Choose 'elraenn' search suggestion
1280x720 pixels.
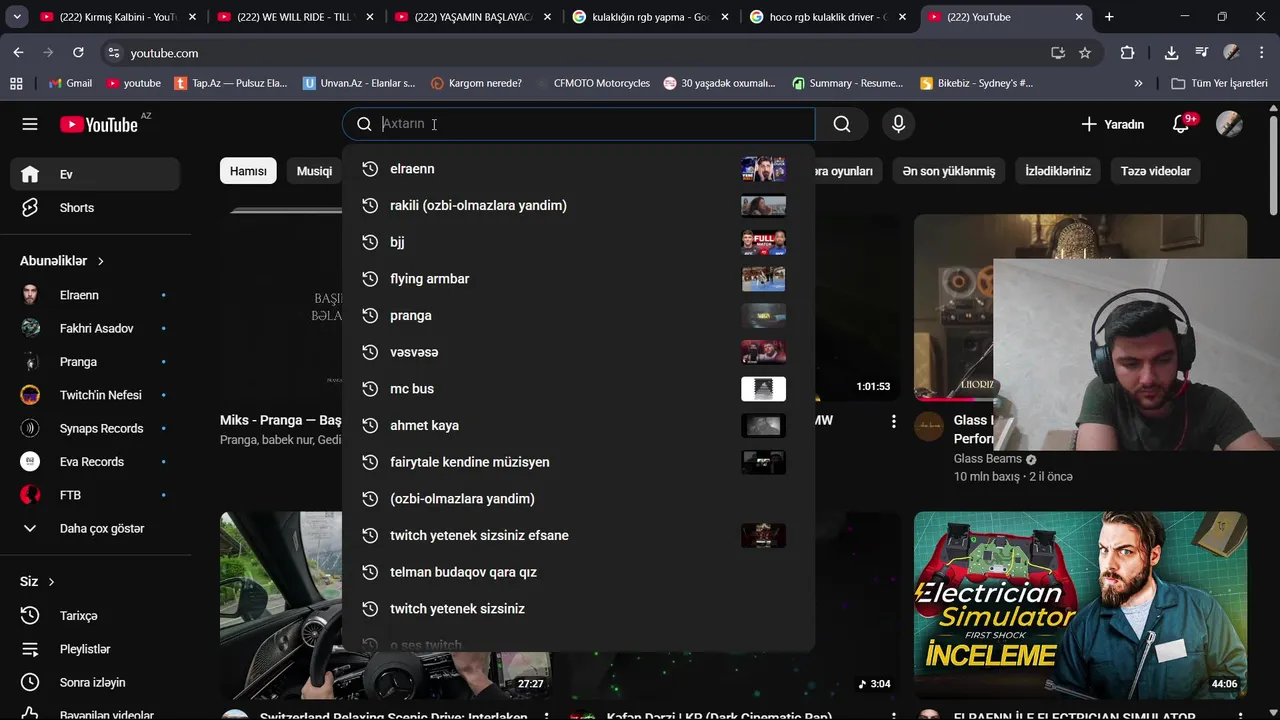pos(578,169)
